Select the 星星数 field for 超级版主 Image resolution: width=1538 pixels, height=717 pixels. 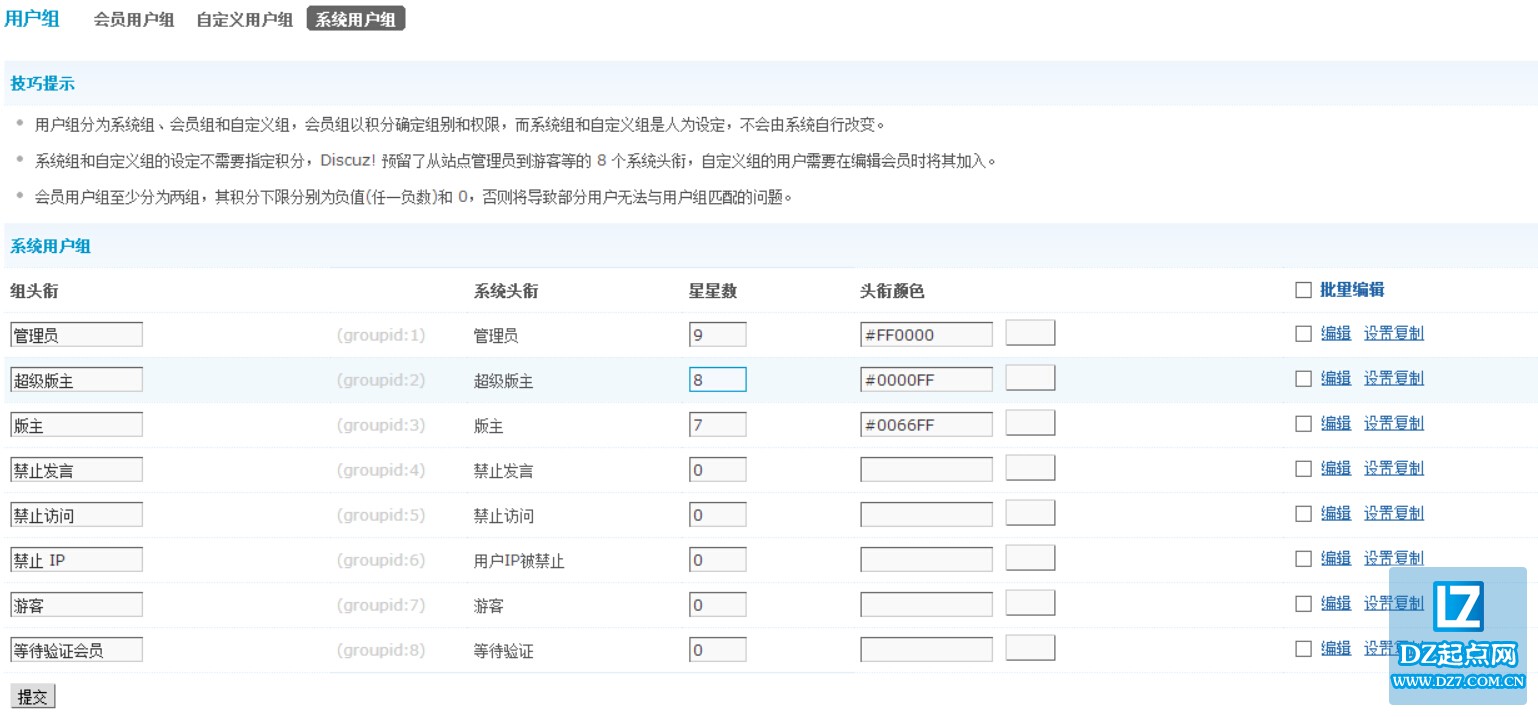point(717,378)
